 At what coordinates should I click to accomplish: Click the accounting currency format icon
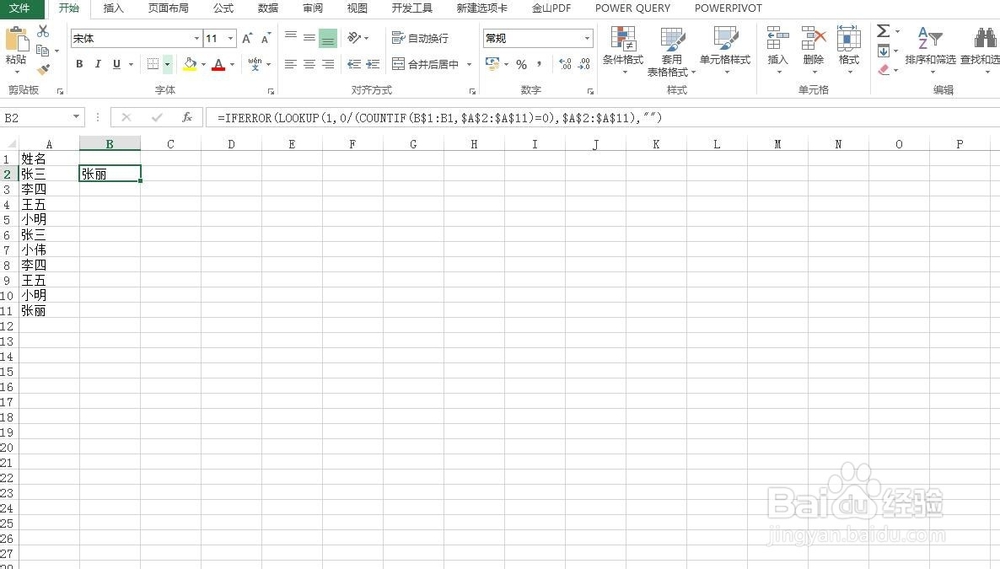[x=492, y=64]
